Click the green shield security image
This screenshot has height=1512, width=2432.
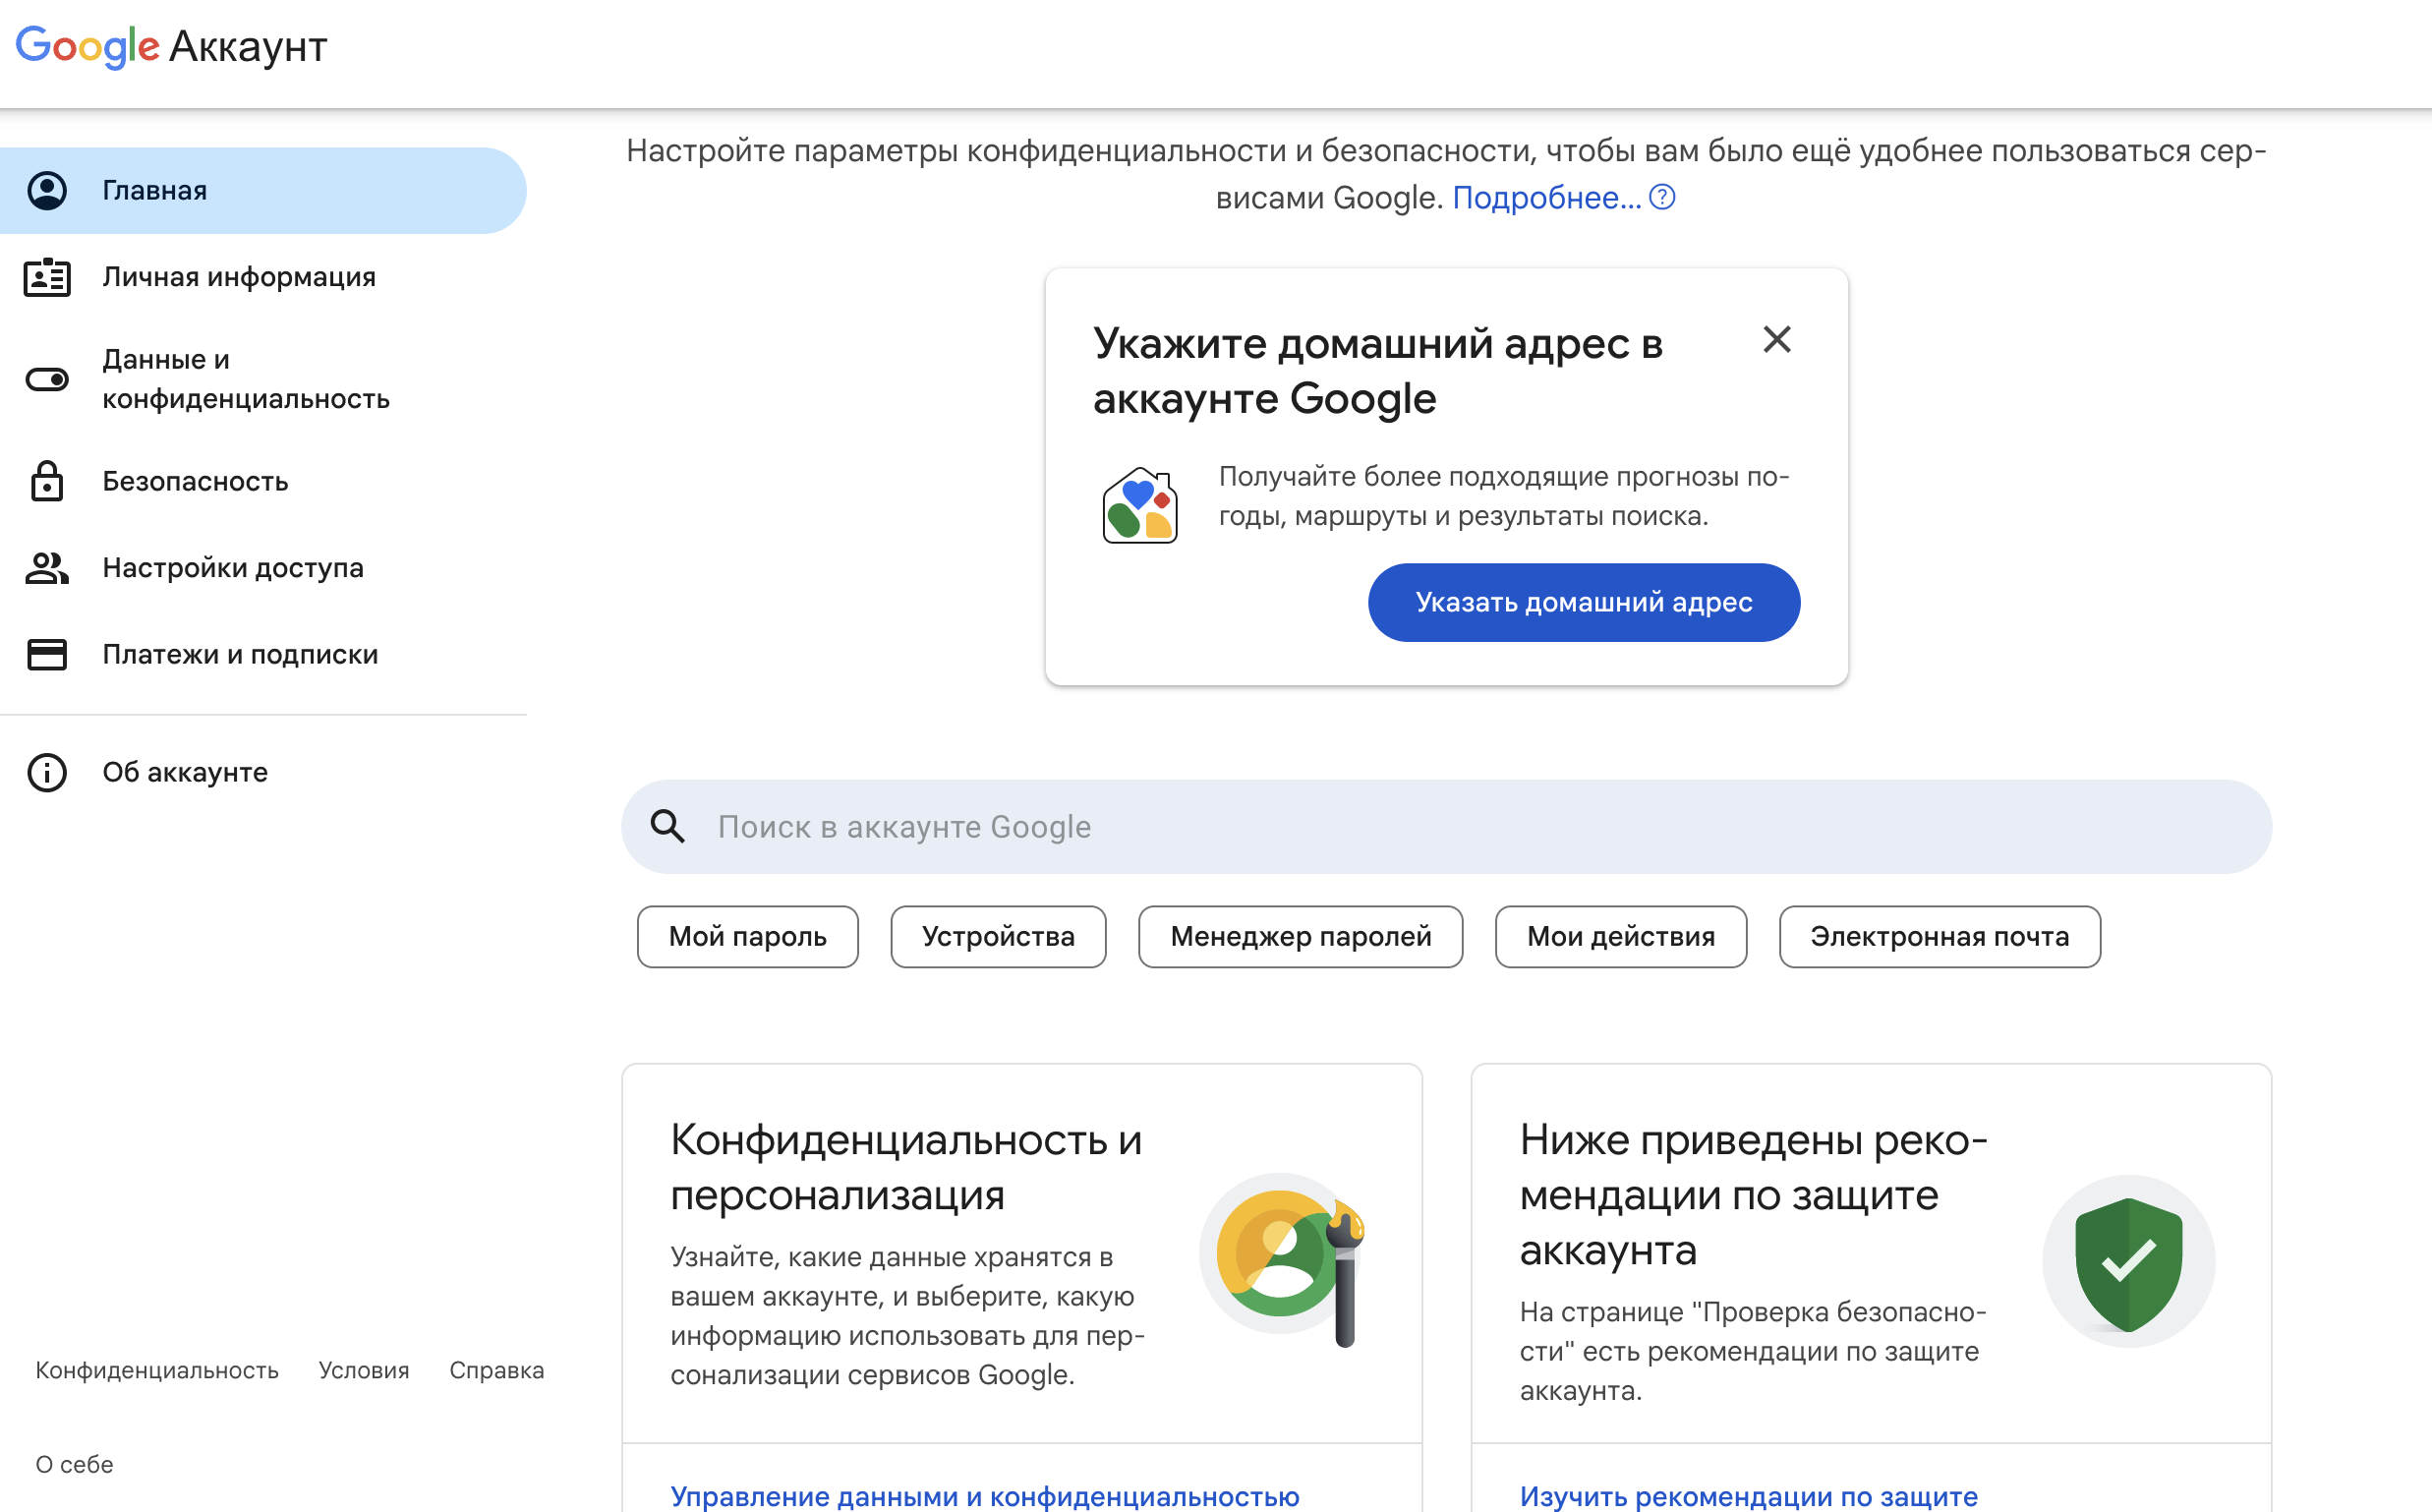coord(2128,1262)
